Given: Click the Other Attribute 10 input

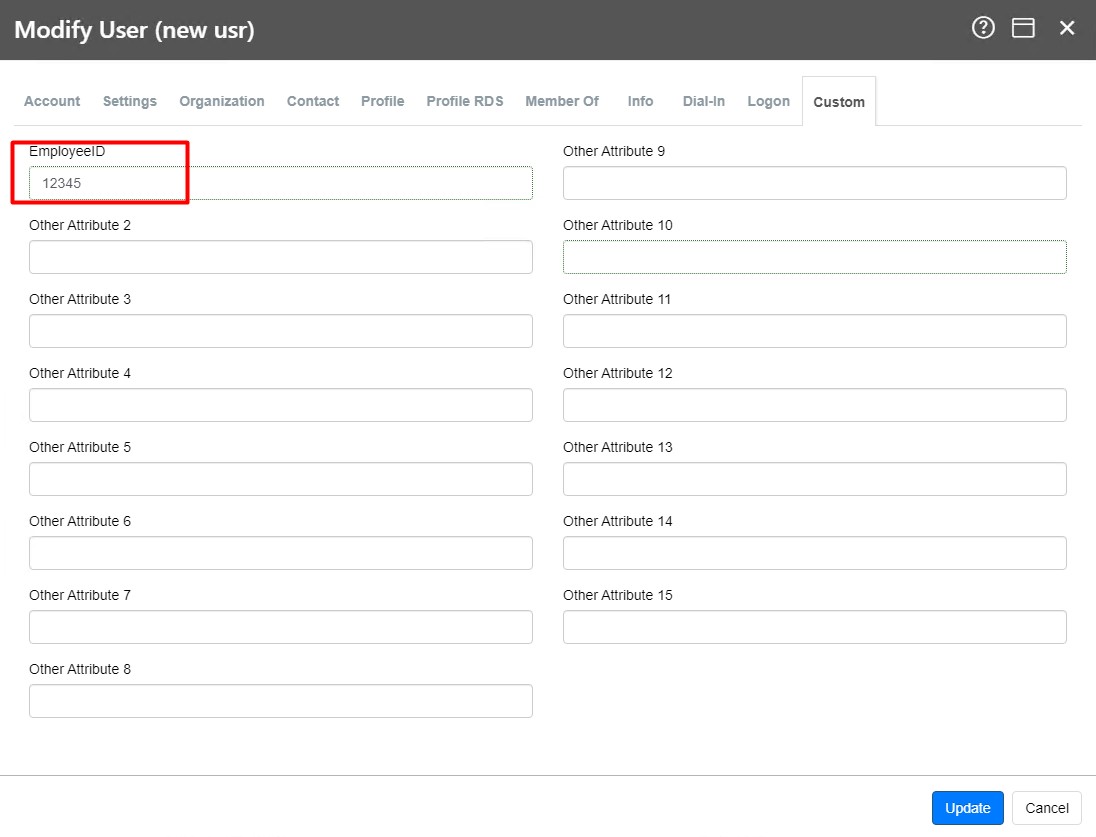Looking at the screenshot, I should pyautogui.click(x=814, y=257).
